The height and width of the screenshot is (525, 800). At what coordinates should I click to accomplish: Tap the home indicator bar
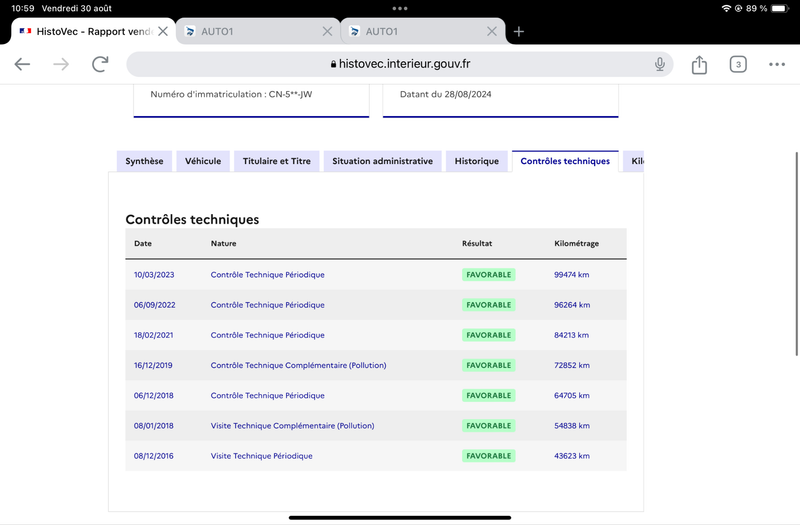[x=400, y=518]
